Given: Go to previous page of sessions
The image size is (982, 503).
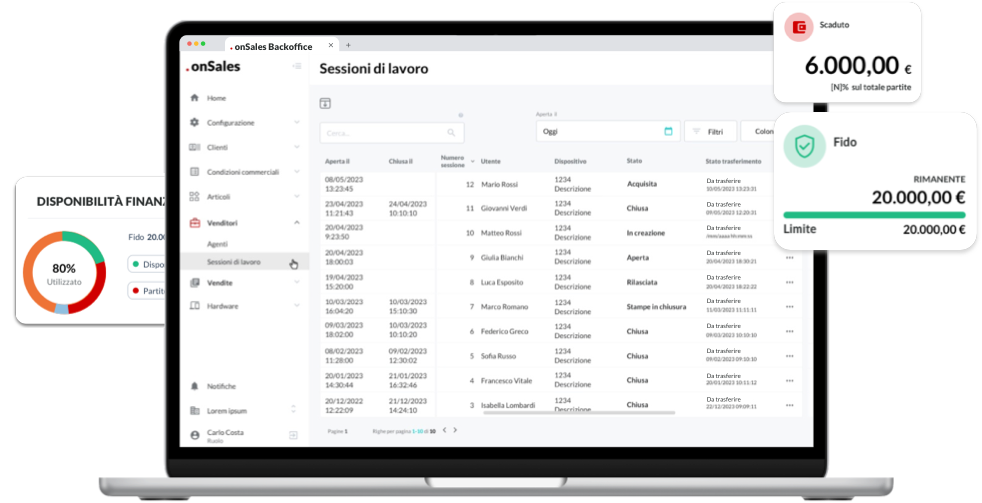Looking at the screenshot, I should (445, 430).
